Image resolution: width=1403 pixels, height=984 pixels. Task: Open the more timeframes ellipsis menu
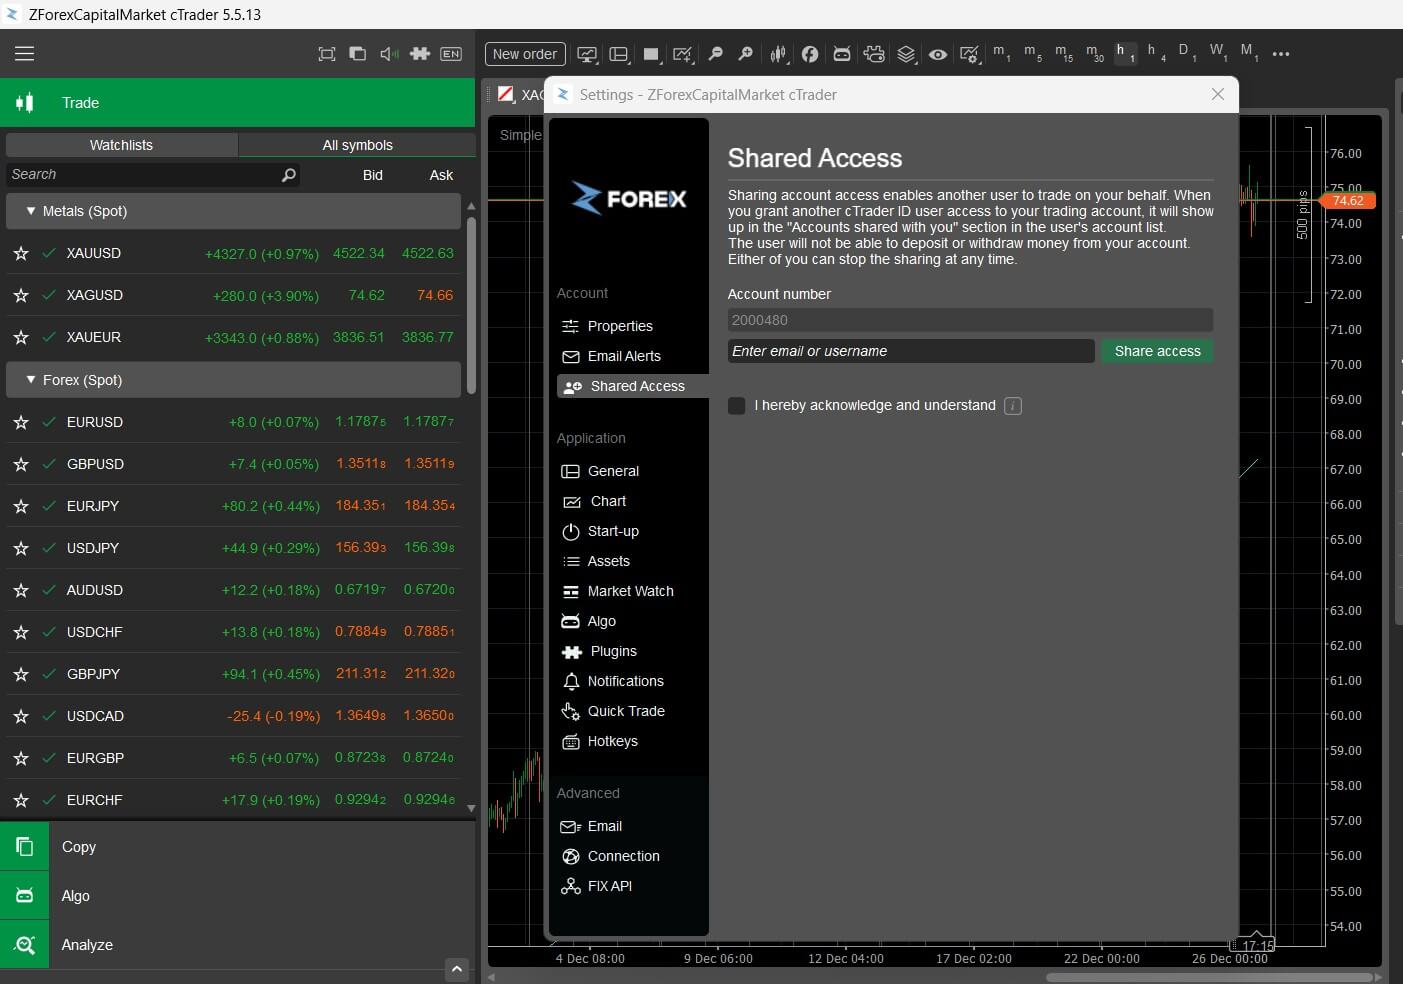pos(1281,54)
